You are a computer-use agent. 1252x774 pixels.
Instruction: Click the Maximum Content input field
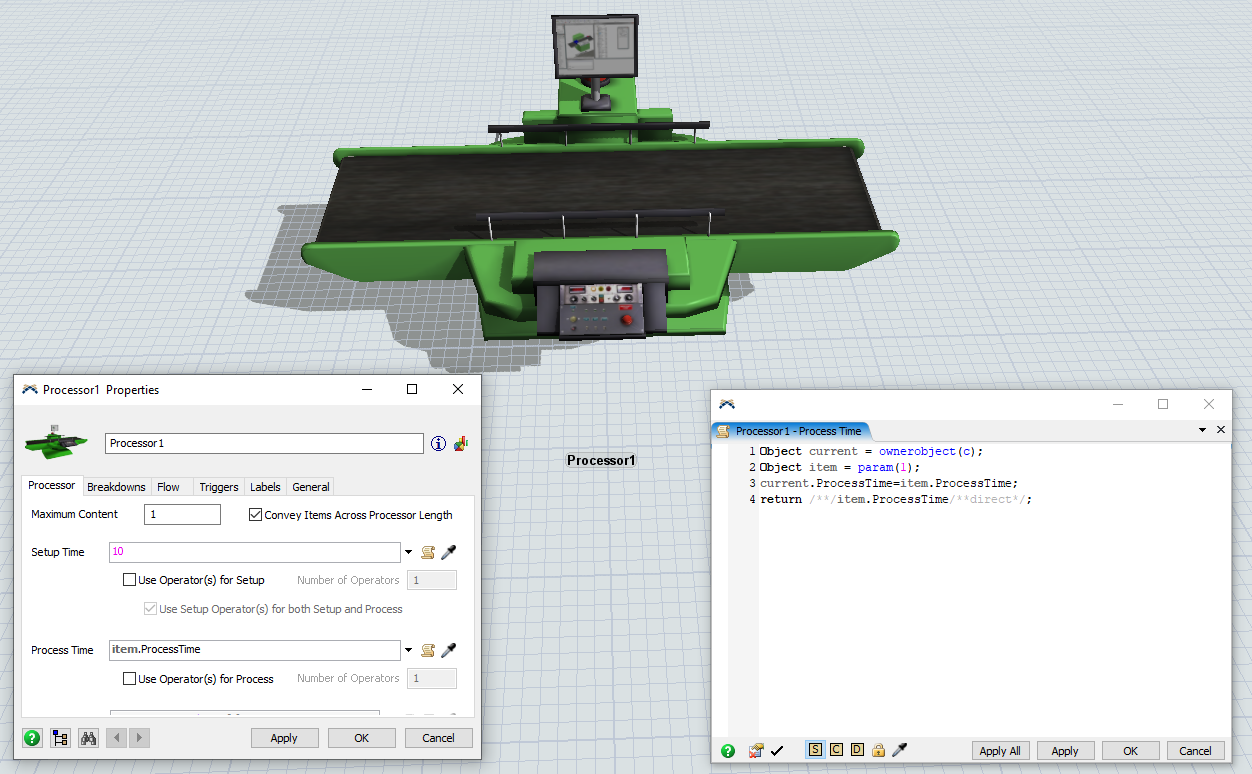(183, 515)
